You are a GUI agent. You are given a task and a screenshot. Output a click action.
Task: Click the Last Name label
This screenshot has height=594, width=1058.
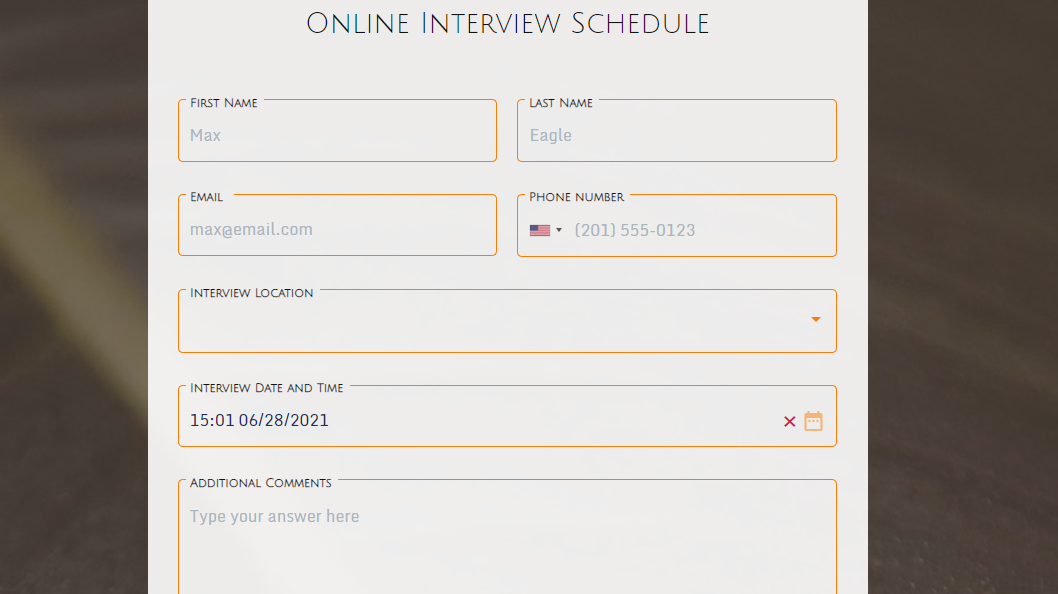tap(561, 103)
